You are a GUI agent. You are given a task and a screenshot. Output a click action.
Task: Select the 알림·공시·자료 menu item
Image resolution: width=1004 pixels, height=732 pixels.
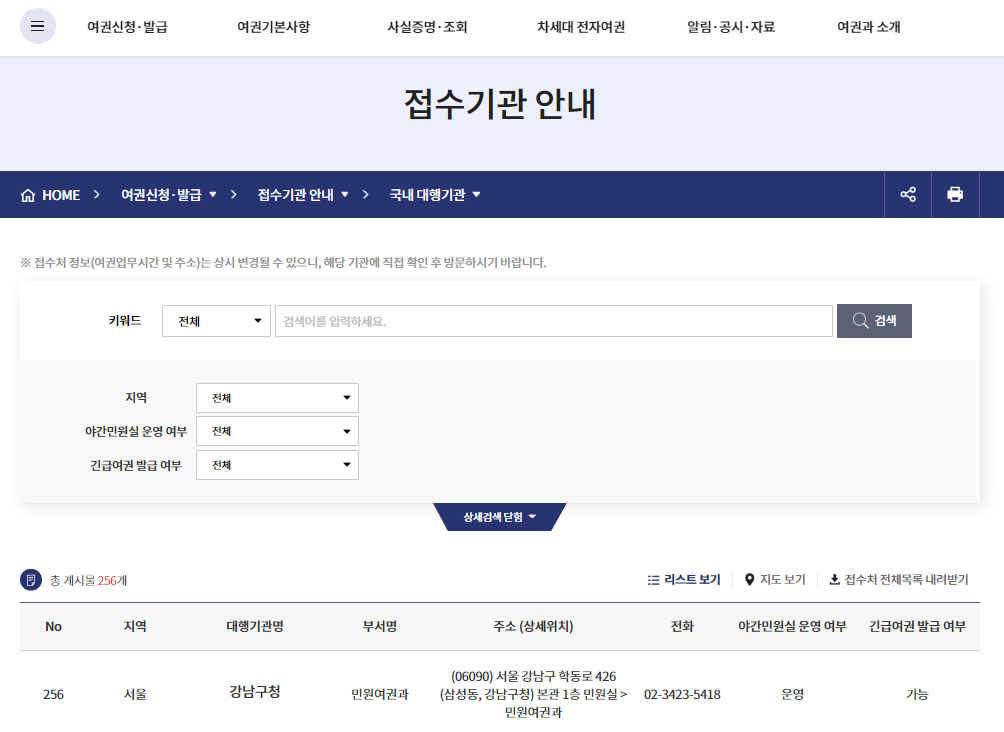[732, 28]
